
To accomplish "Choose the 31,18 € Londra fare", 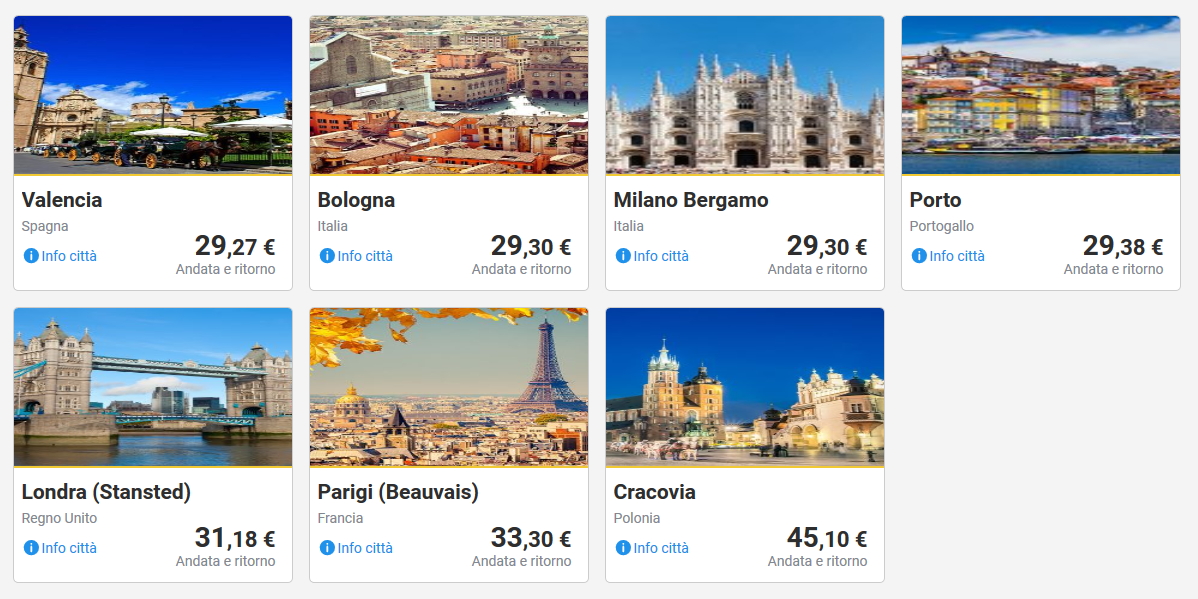I will coord(234,538).
